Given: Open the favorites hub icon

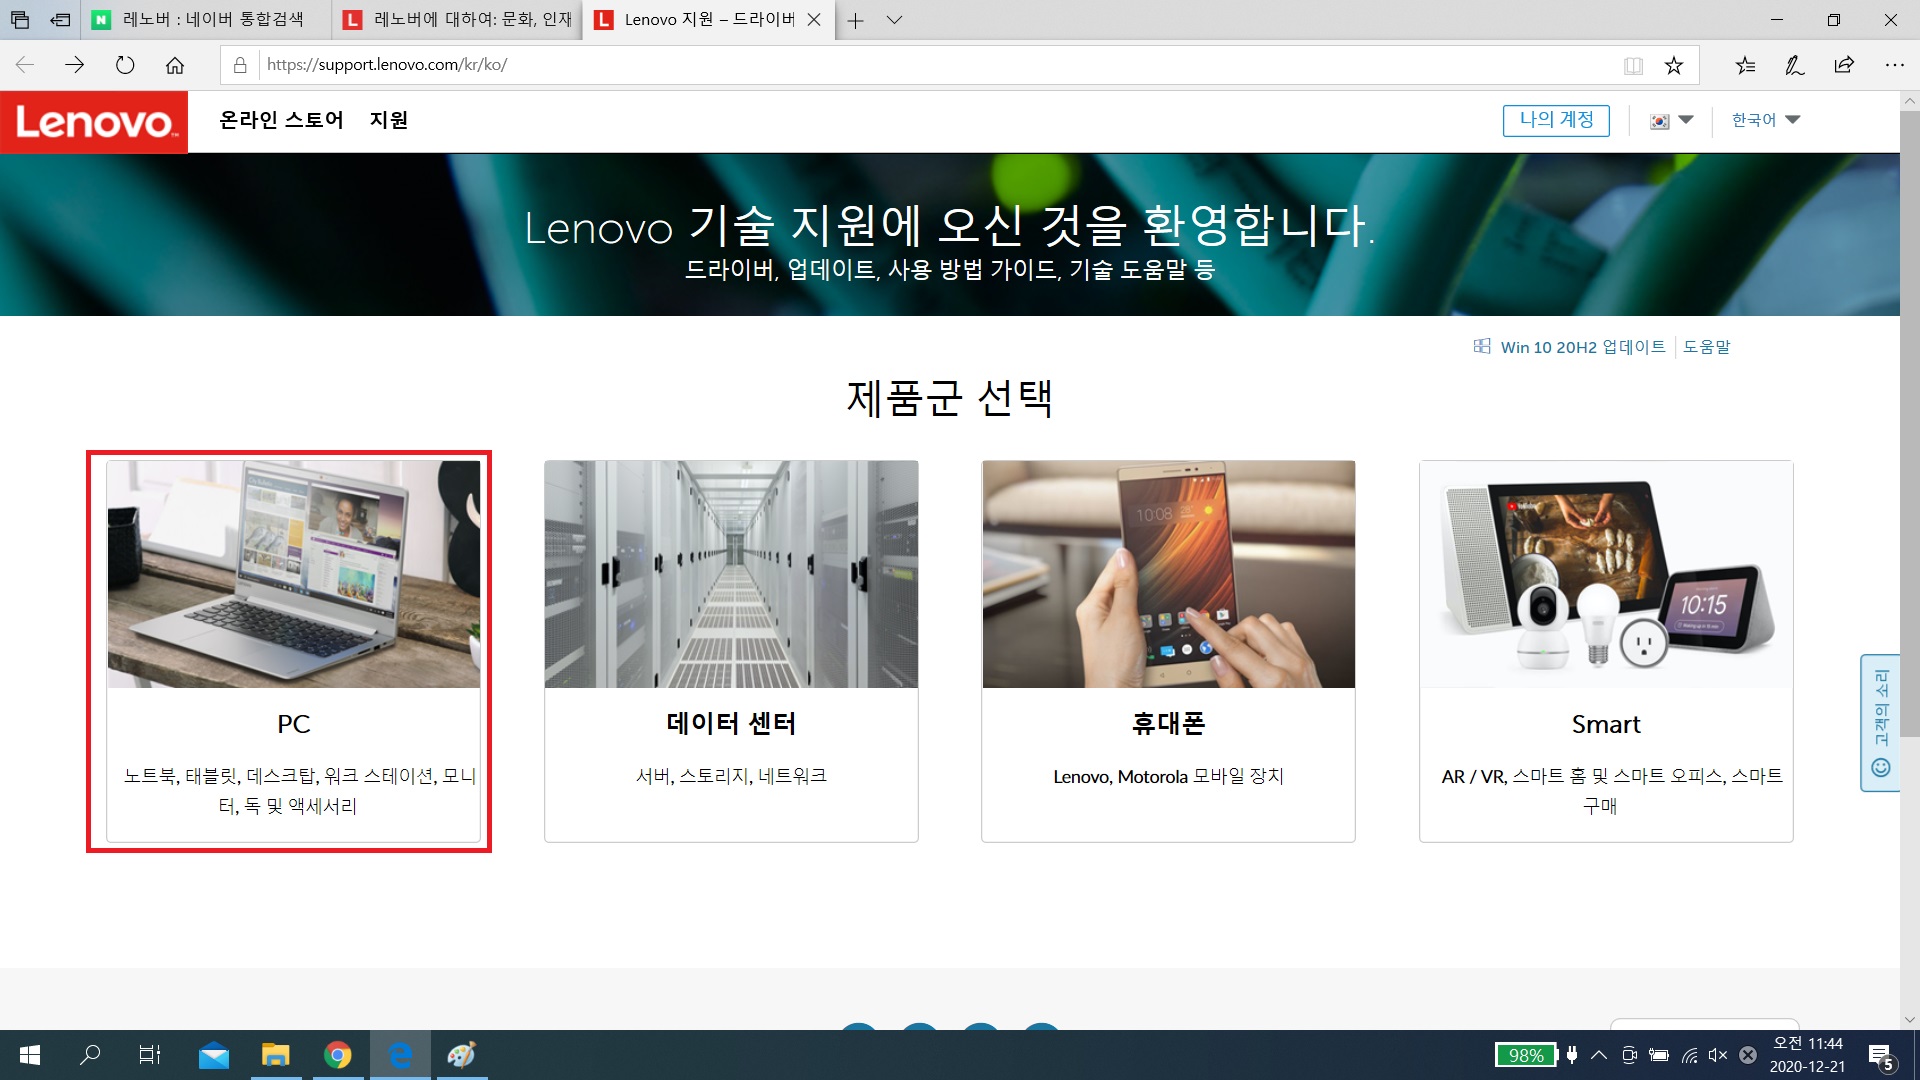Looking at the screenshot, I should (1745, 65).
